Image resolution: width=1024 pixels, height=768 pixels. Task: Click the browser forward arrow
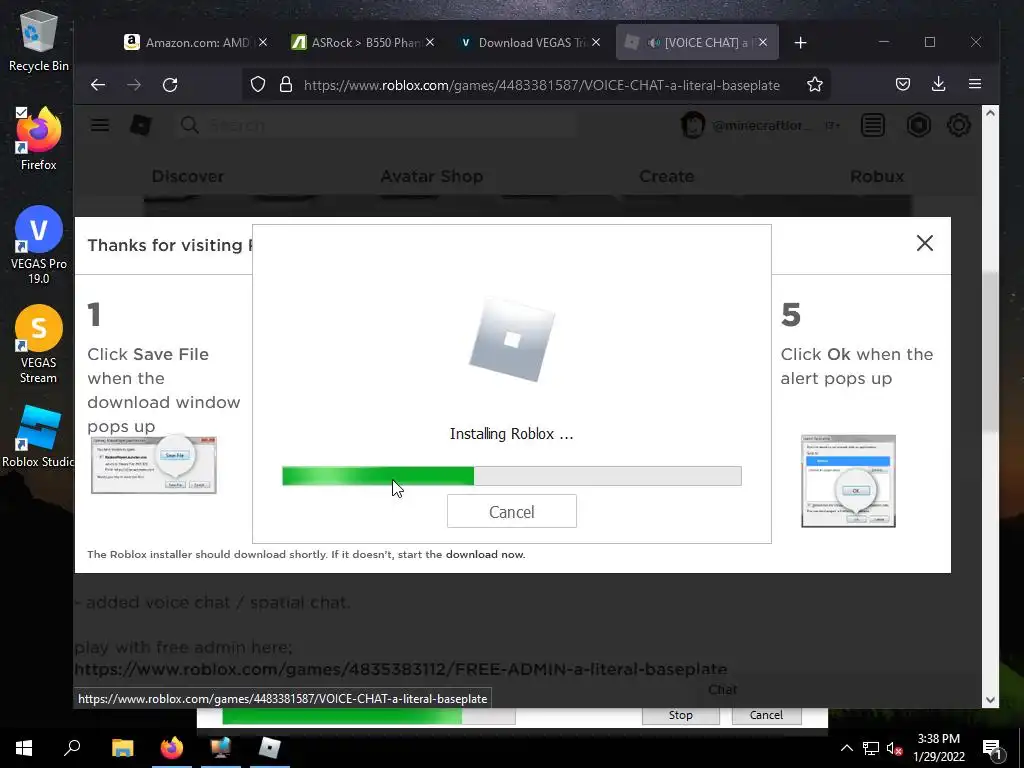point(134,85)
